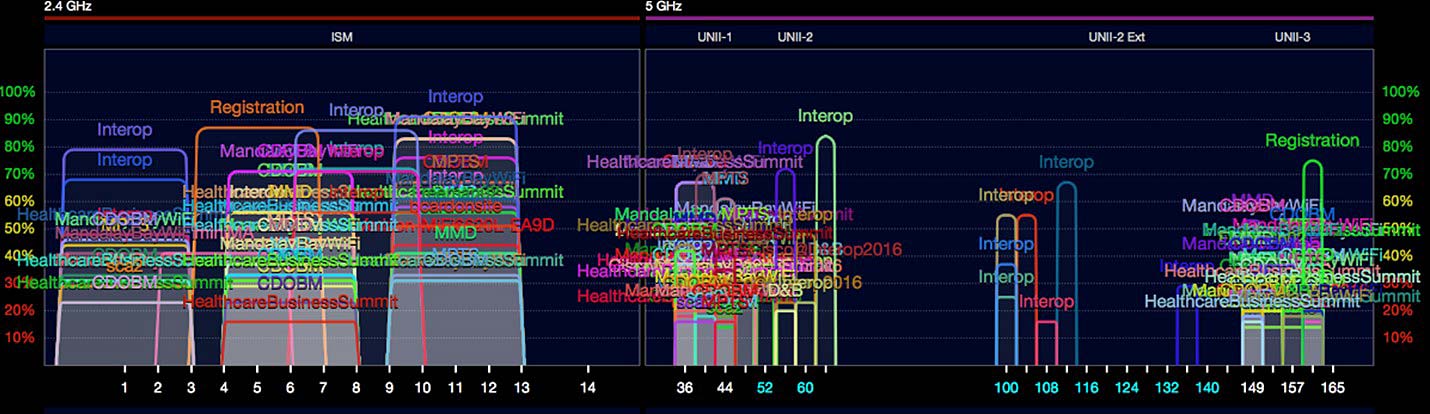Click 100% on the right signal axis

(x=1400, y=92)
